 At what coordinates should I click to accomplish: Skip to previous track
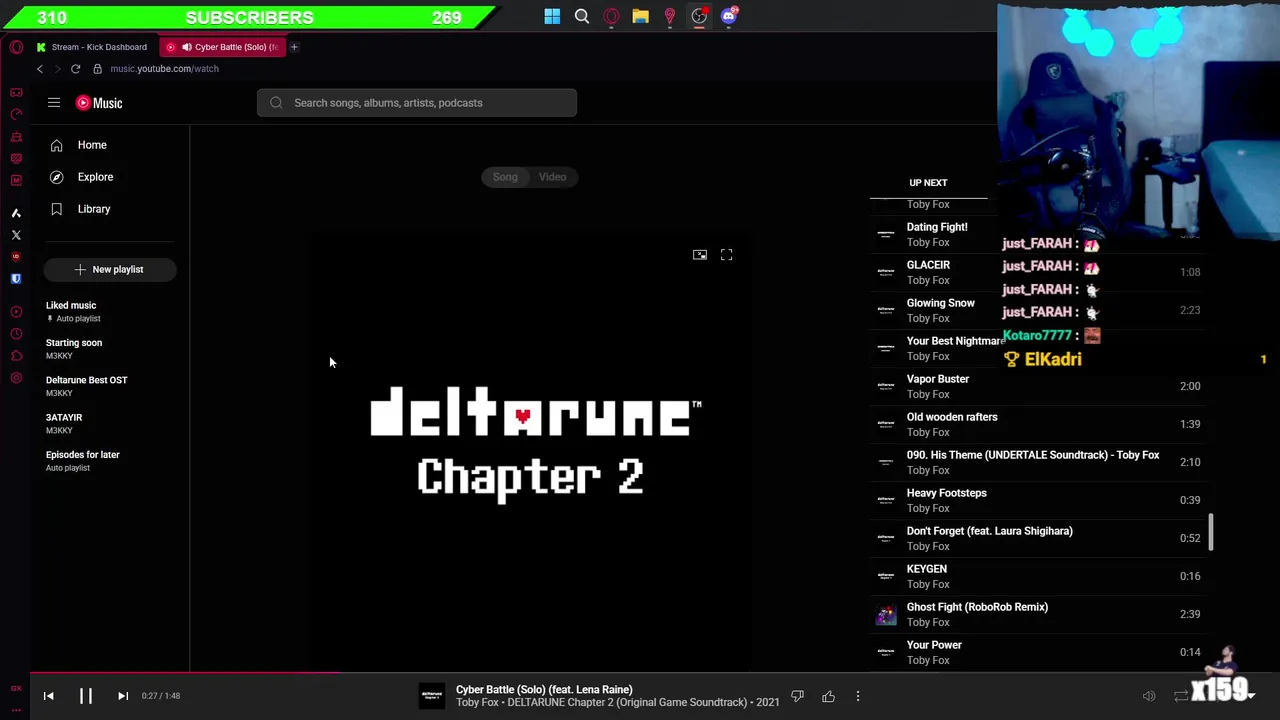coord(48,696)
